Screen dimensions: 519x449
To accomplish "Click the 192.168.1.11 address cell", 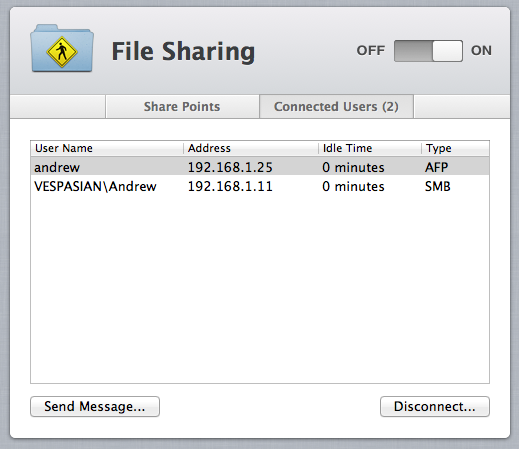I will [x=230, y=186].
